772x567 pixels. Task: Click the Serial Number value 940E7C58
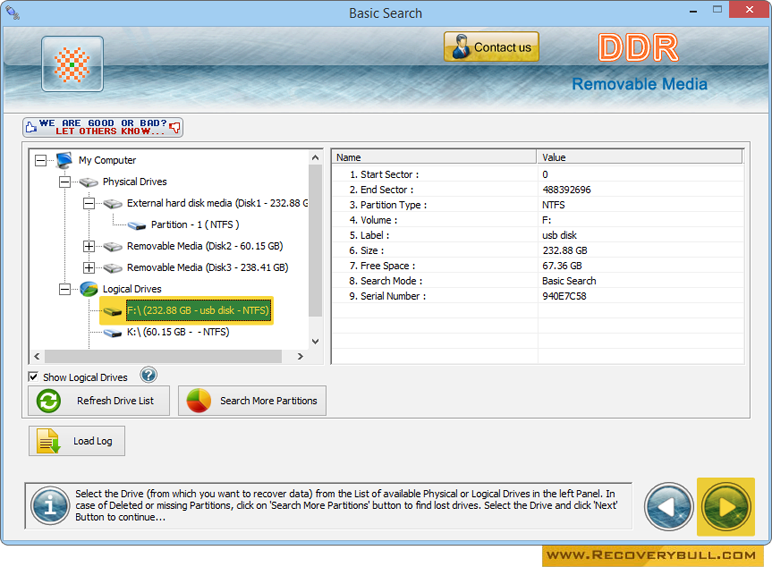(564, 296)
